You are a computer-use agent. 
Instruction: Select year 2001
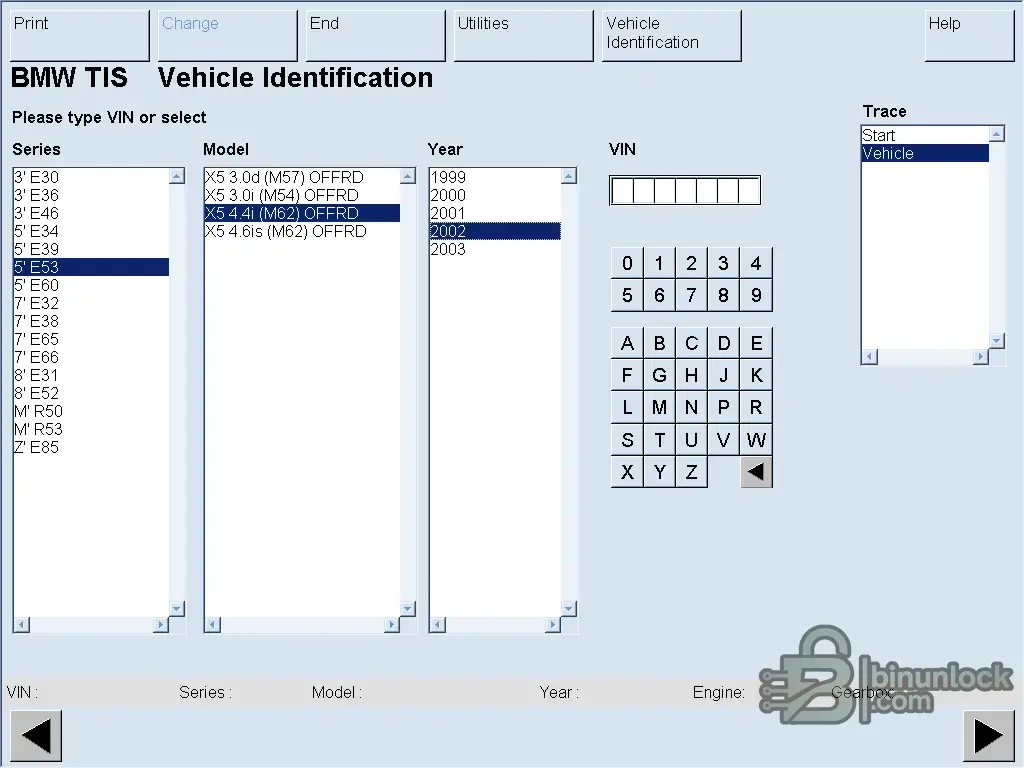coord(495,213)
